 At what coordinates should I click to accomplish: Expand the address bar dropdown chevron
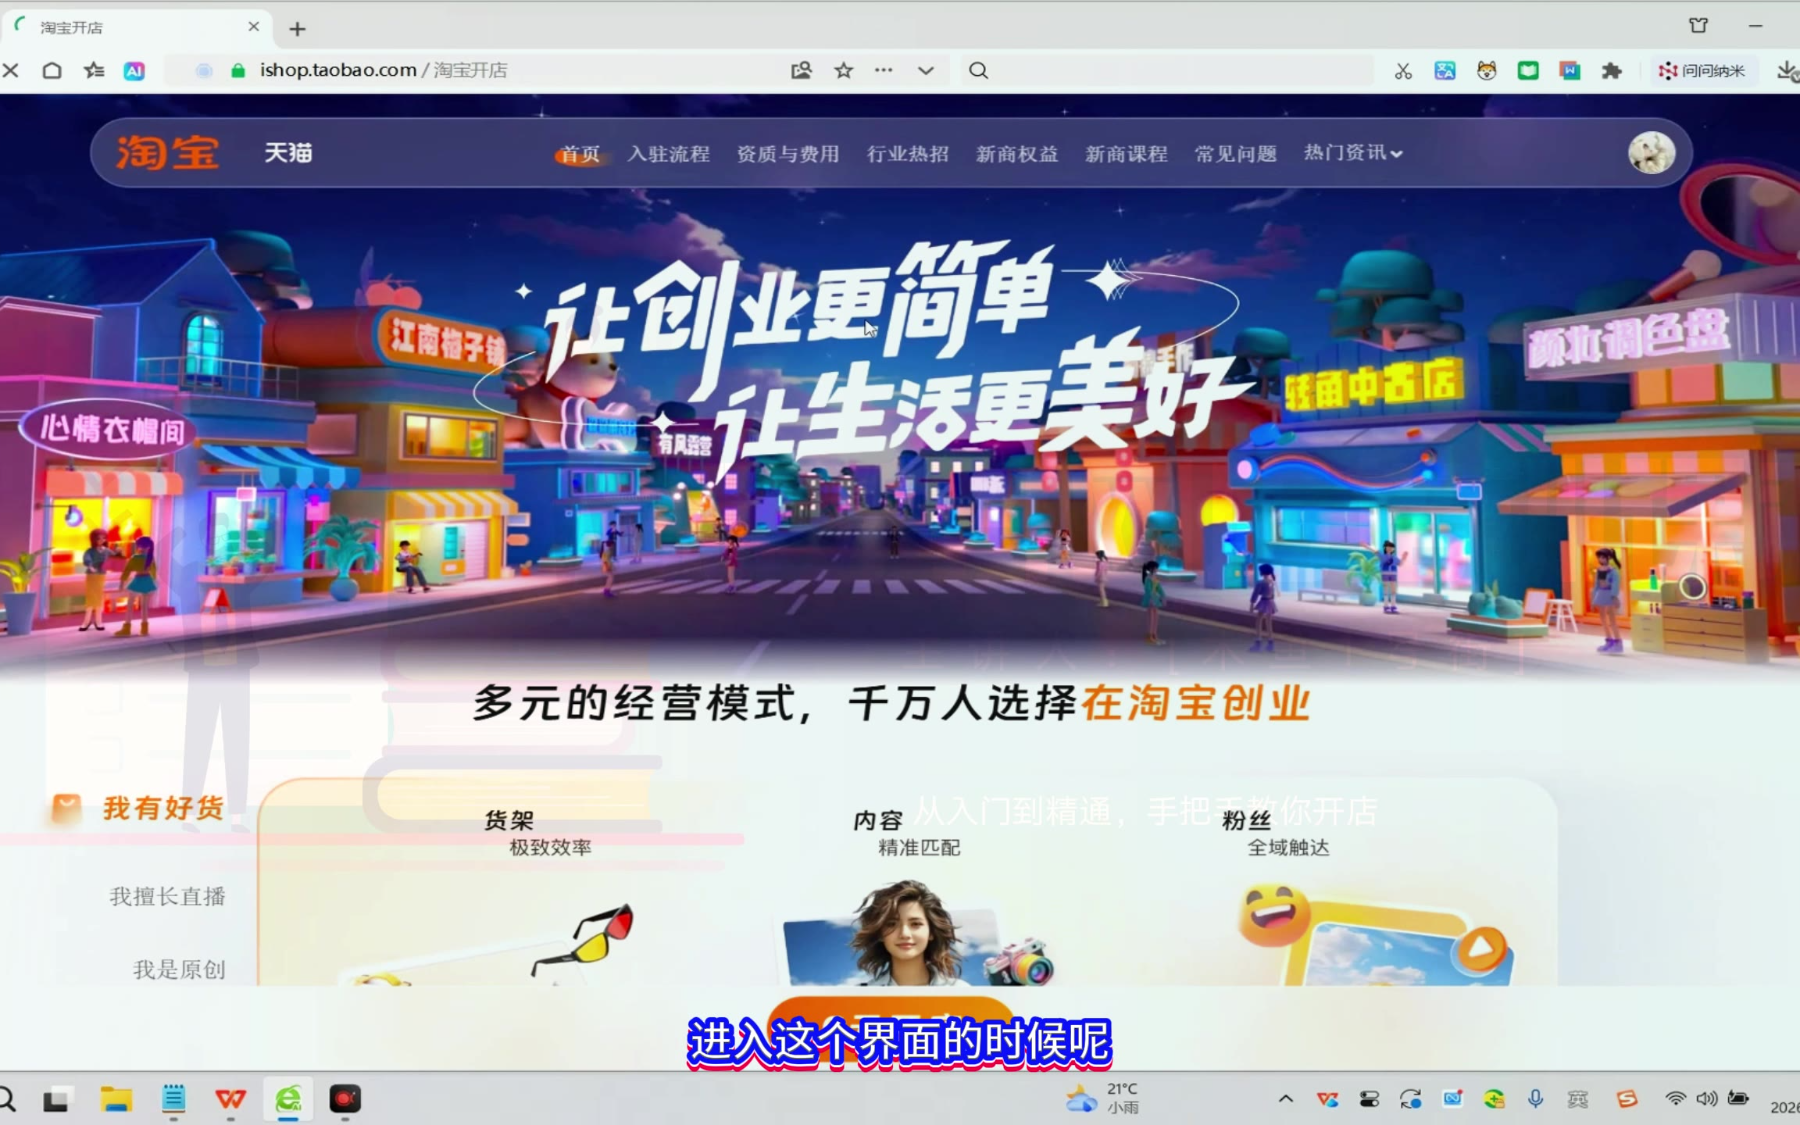[x=926, y=70]
